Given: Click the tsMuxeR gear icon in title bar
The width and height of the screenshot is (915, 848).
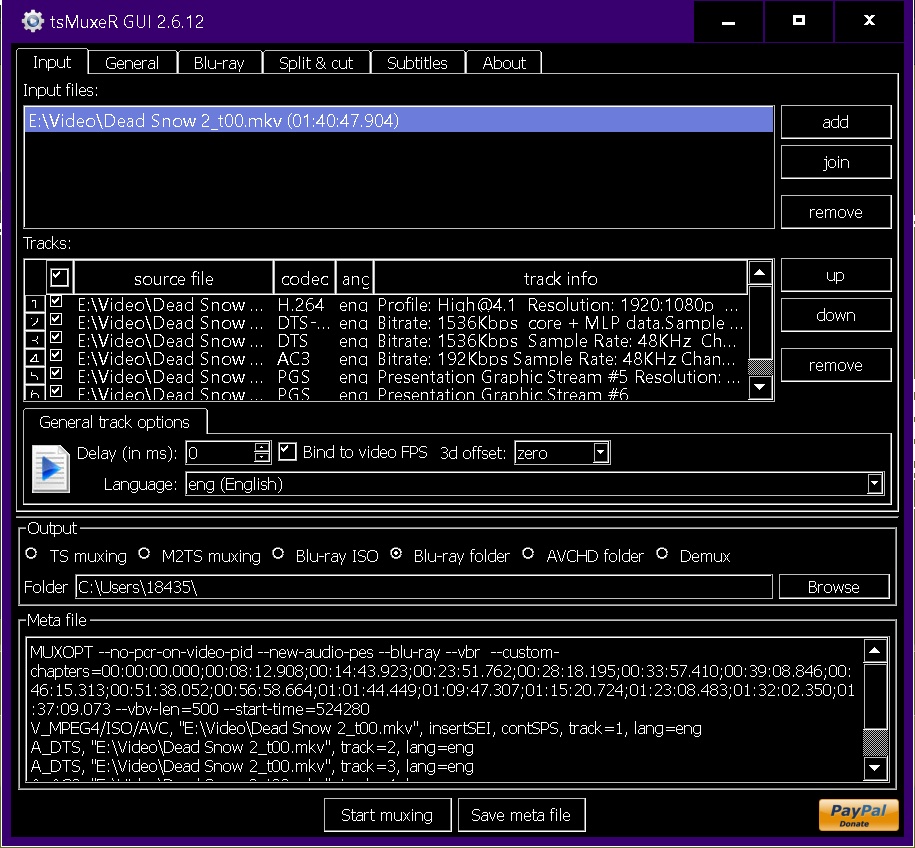Looking at the screenshot, I should 33,21.
